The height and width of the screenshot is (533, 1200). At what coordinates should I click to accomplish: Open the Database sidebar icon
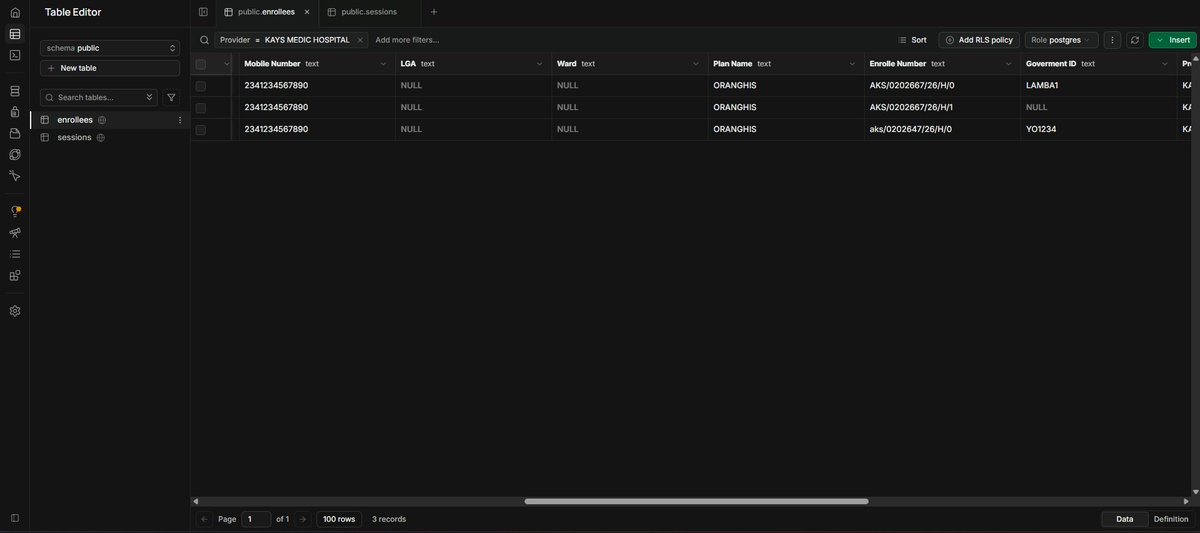pos(15,91)
